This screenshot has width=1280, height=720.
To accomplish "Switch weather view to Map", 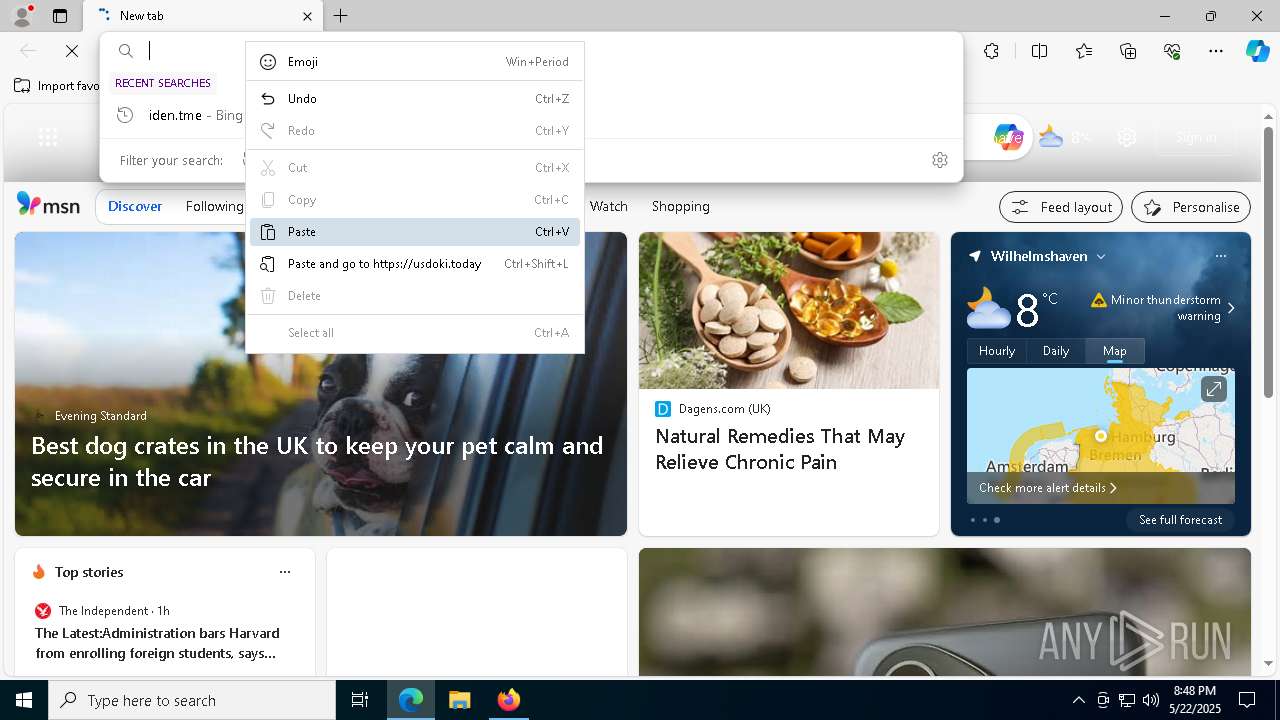I will click(1114, 351).
